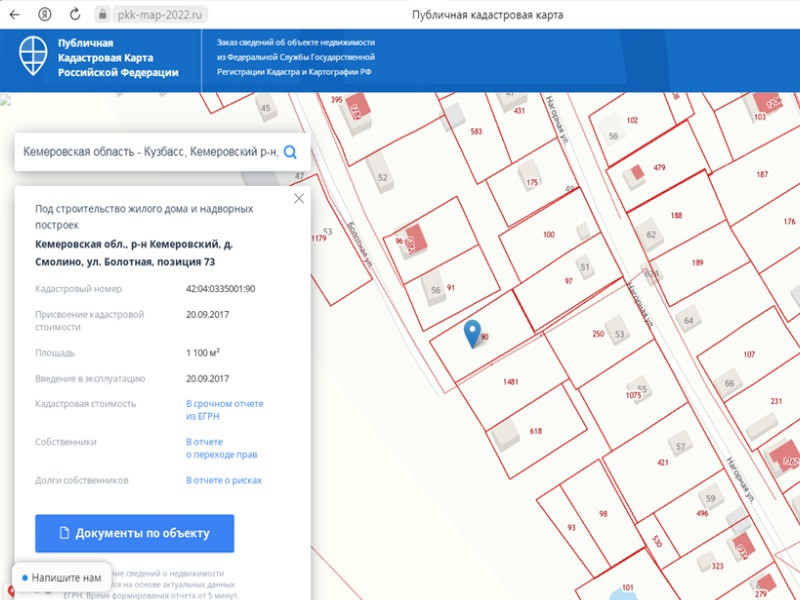Open the 'Напишите нам' chat widget

tap(60, 578)
